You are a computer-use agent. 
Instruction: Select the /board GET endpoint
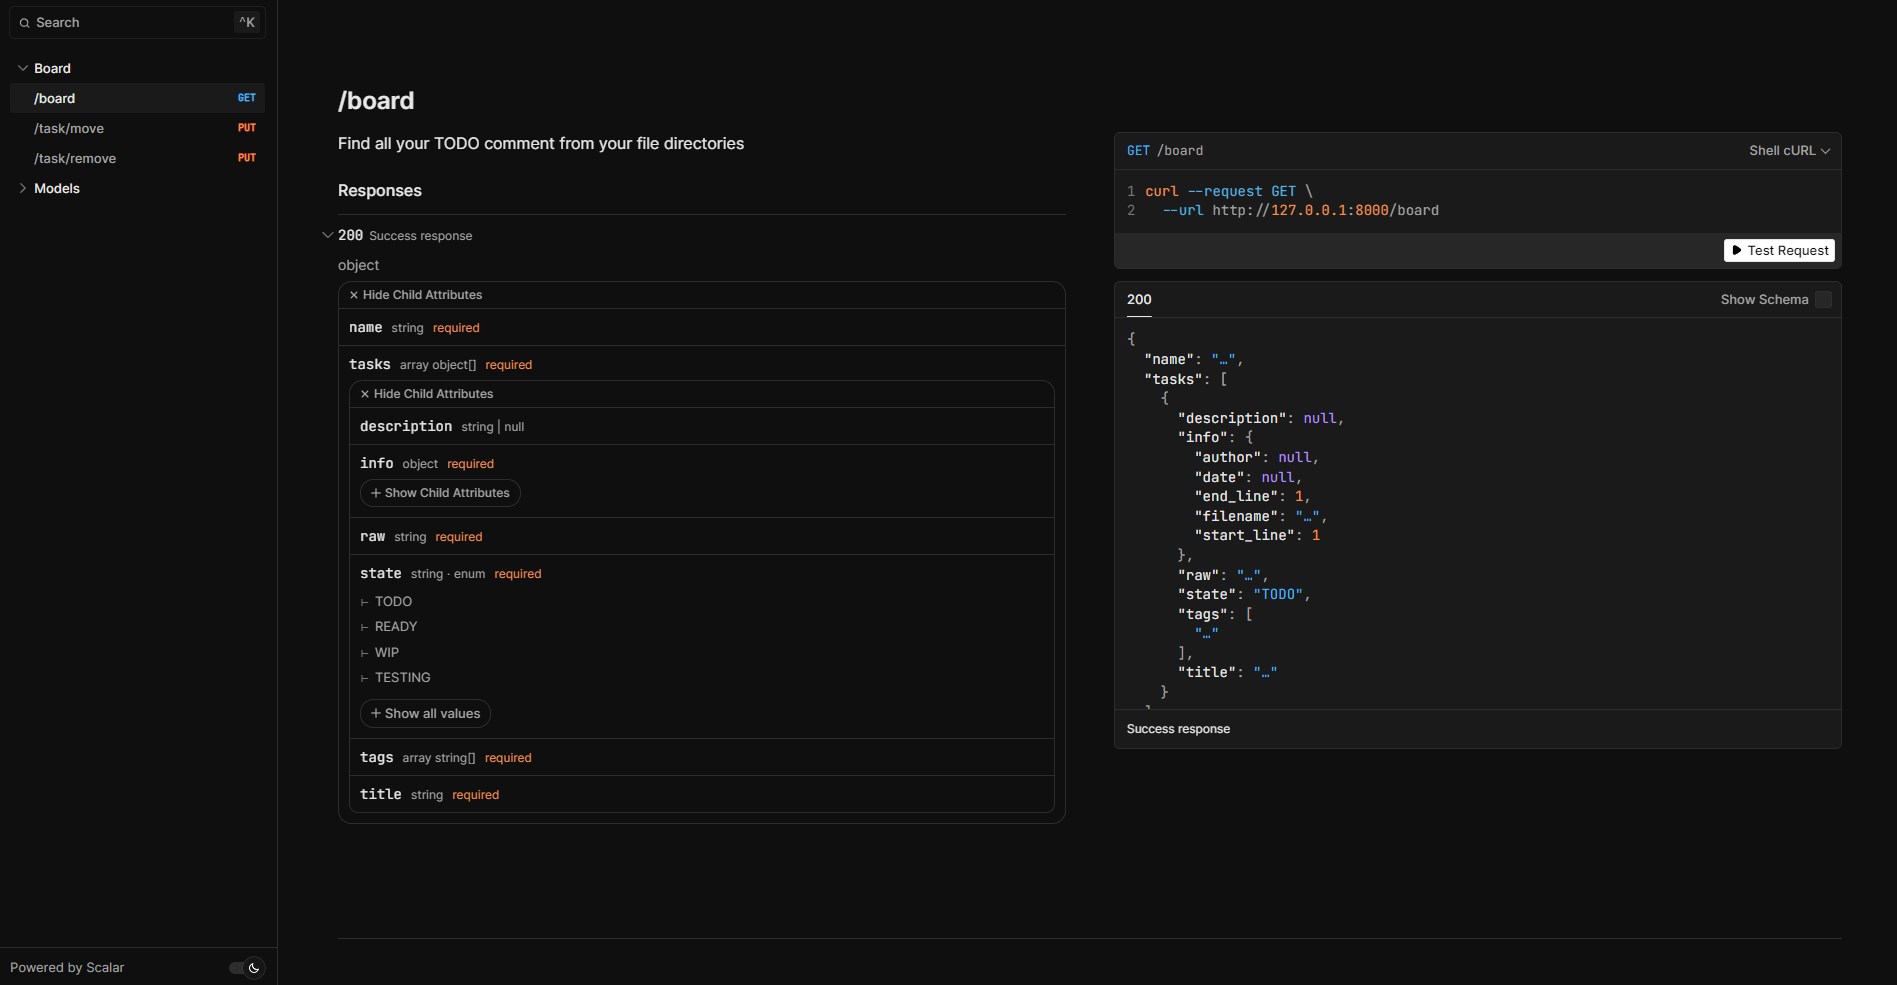(x=55, y=98)
